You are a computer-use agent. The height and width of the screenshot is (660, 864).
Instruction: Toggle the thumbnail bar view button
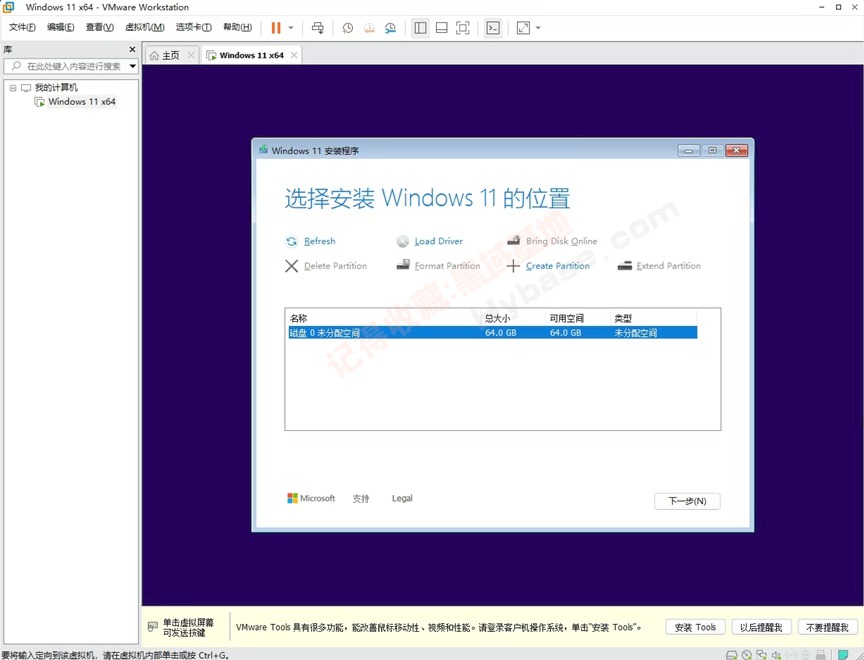coord(441,28)
